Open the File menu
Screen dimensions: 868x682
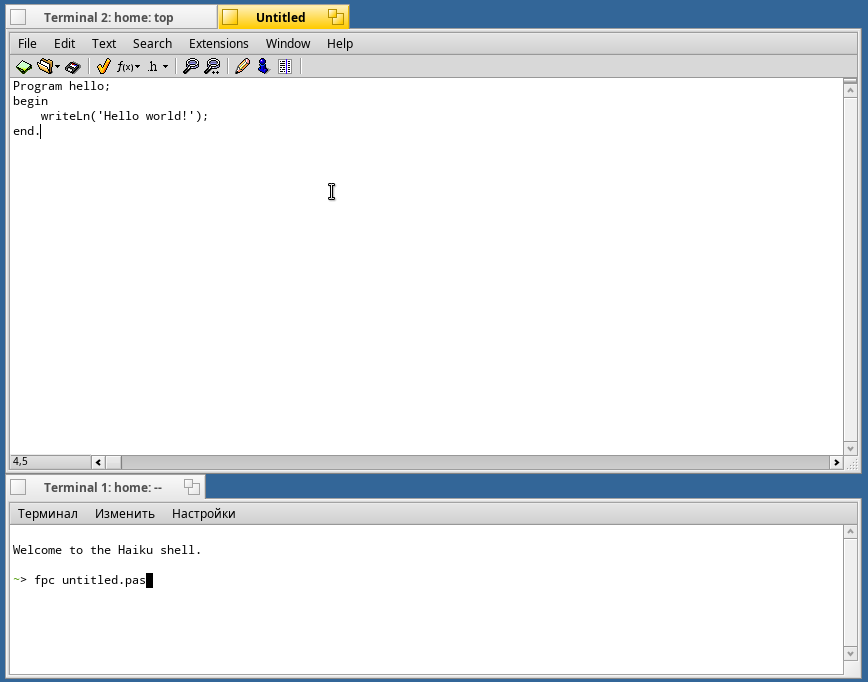click(x=27, y=44)
